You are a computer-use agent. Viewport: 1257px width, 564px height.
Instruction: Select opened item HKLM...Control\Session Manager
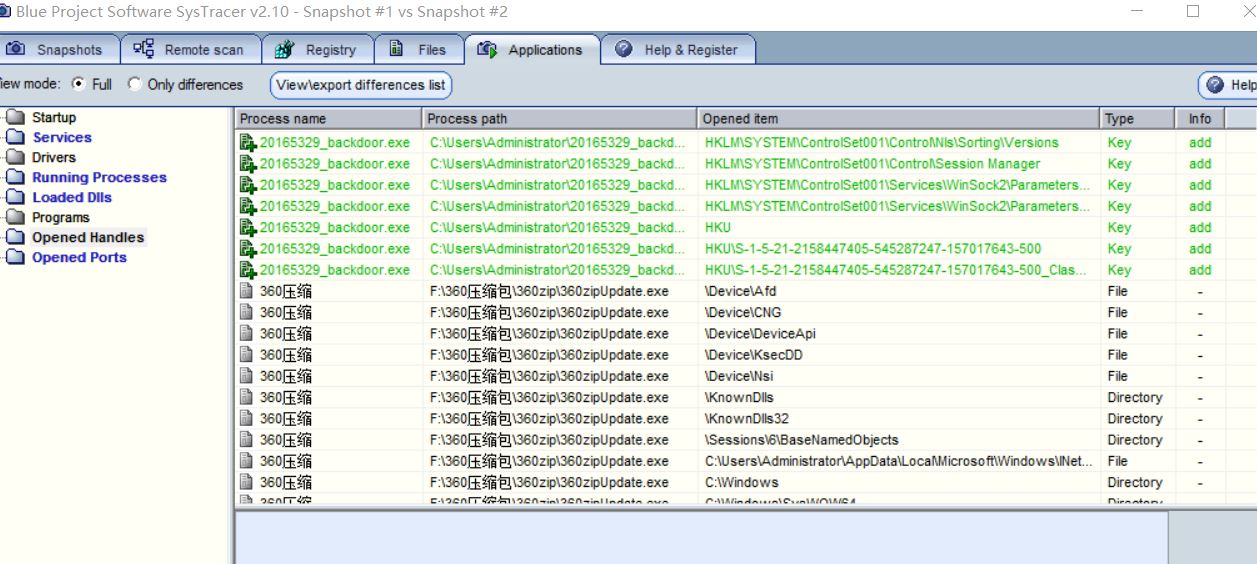872,164
